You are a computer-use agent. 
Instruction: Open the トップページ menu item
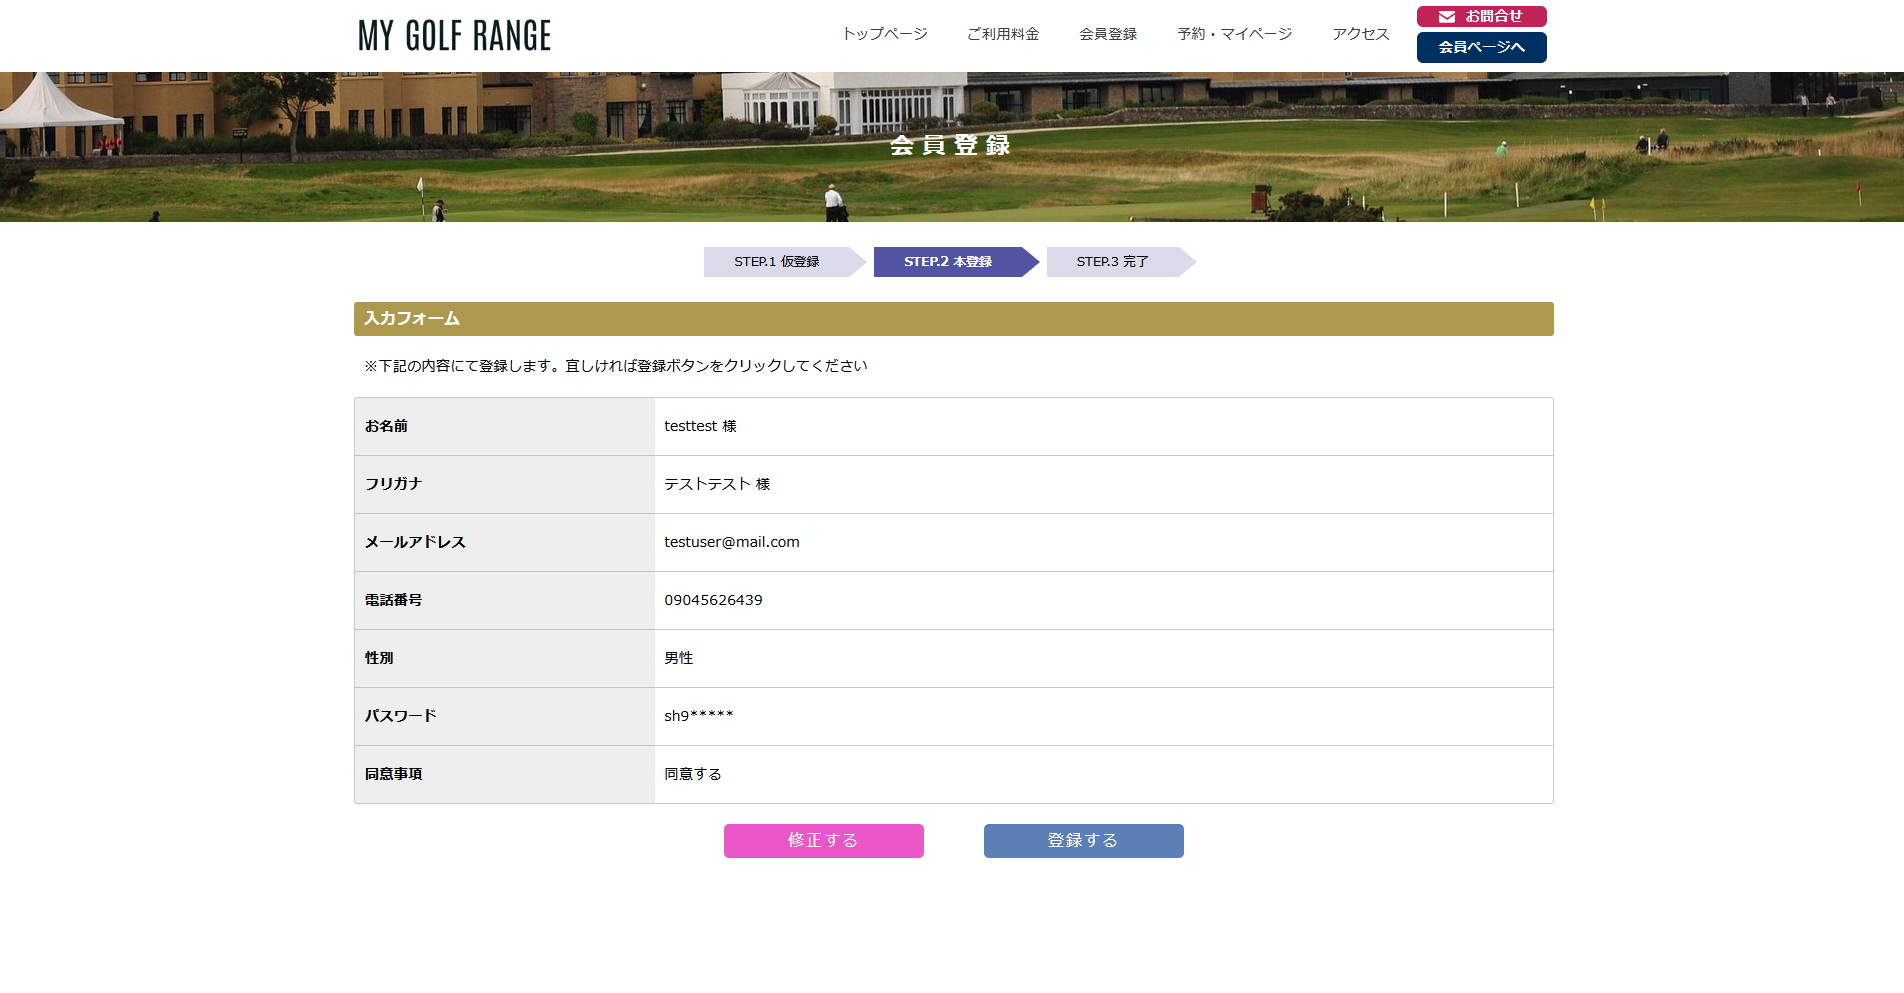[884, 34]
